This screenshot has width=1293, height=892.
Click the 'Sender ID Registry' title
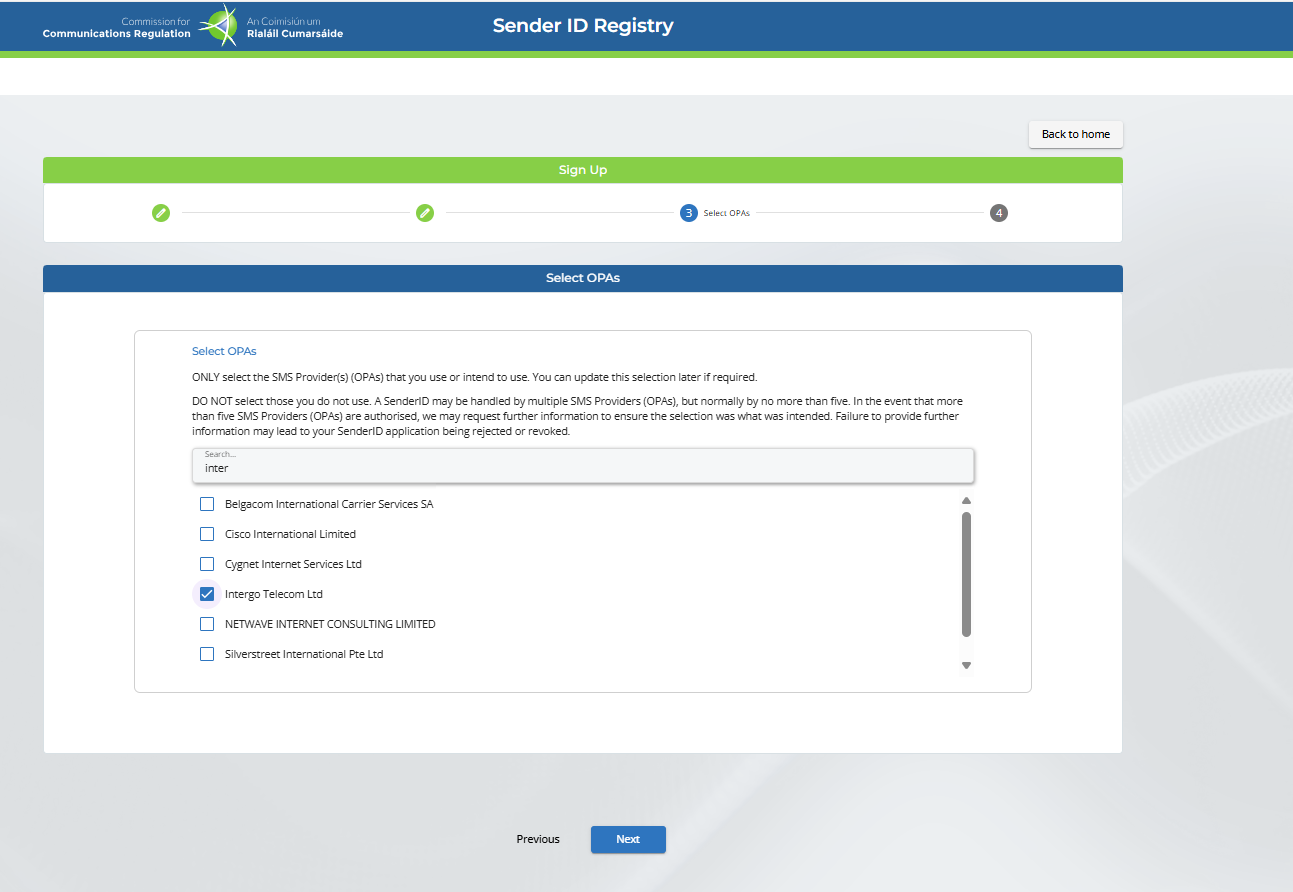tap(583, 26)
